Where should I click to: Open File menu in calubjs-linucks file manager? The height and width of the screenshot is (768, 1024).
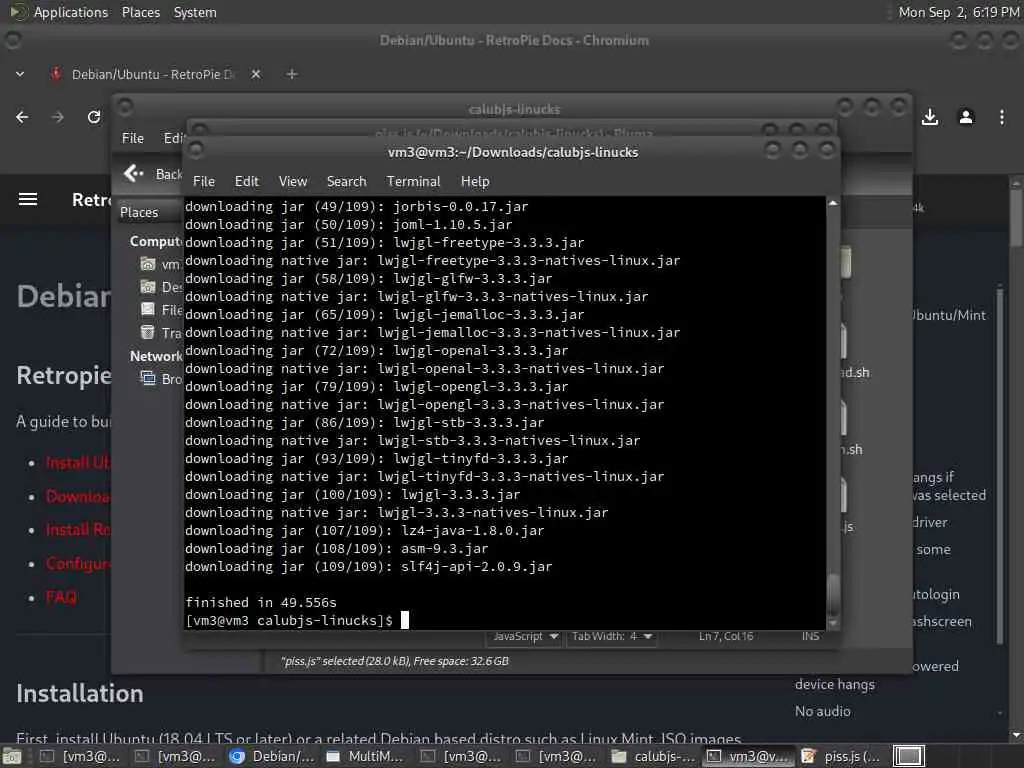(133, 138)
